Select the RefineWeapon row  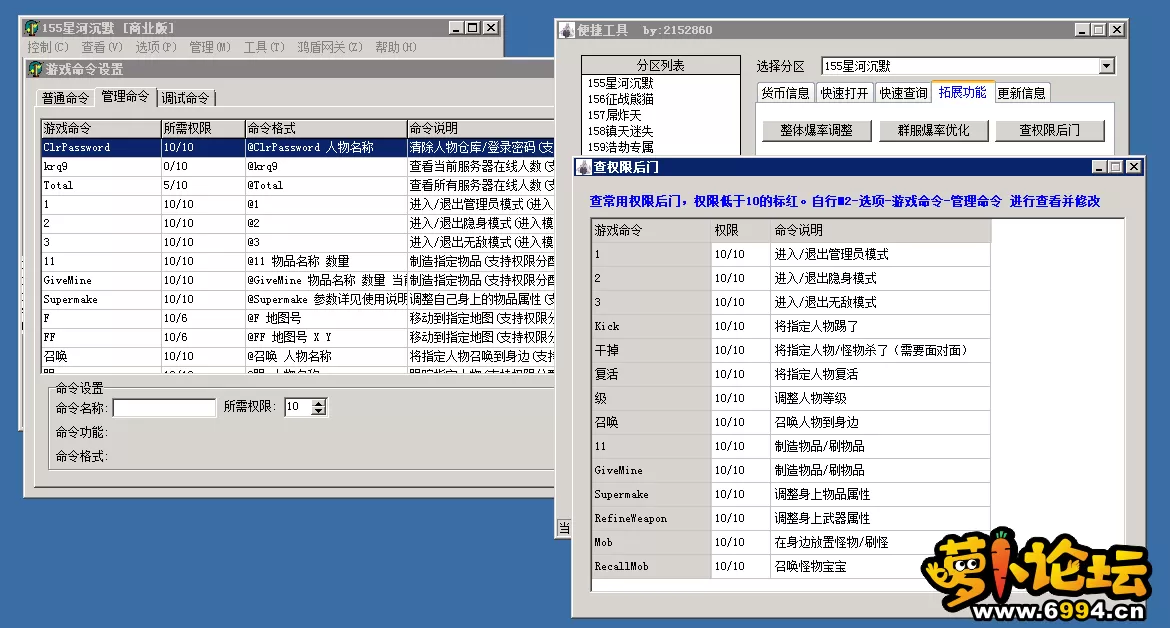tap(791, 518)
